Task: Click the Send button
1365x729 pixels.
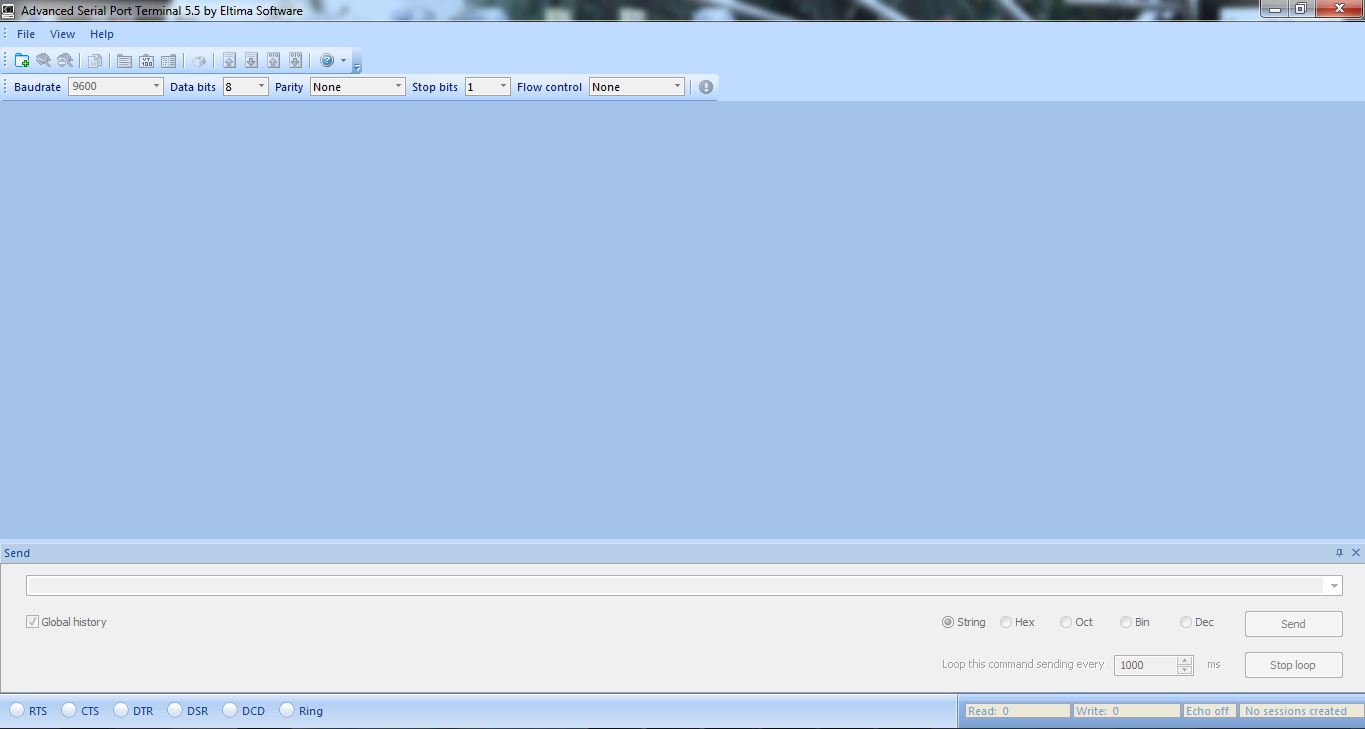Action: [1293, 624]
